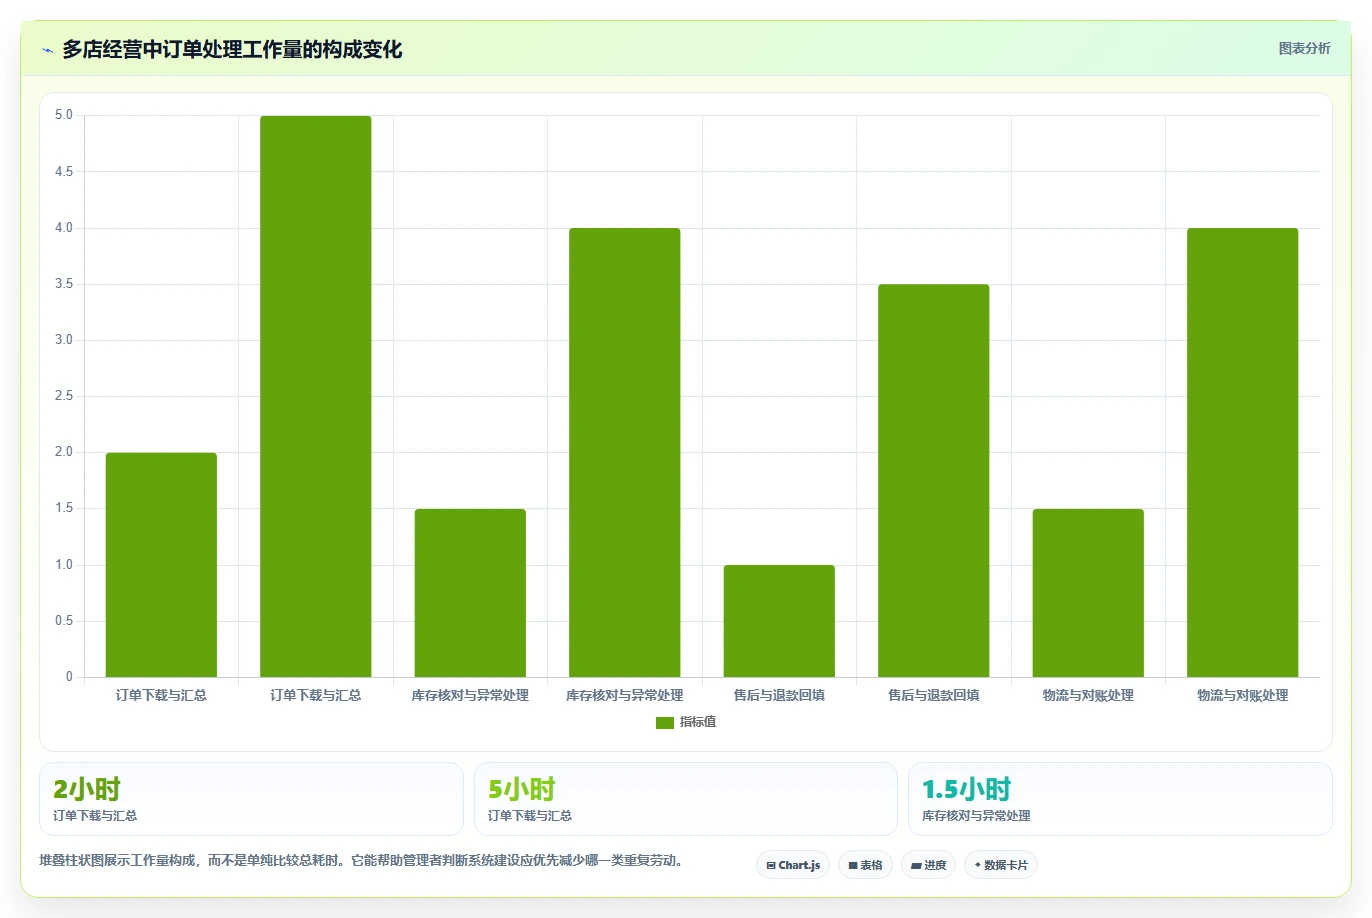Click the 5.0 y-axis tick label

[64, 115]
